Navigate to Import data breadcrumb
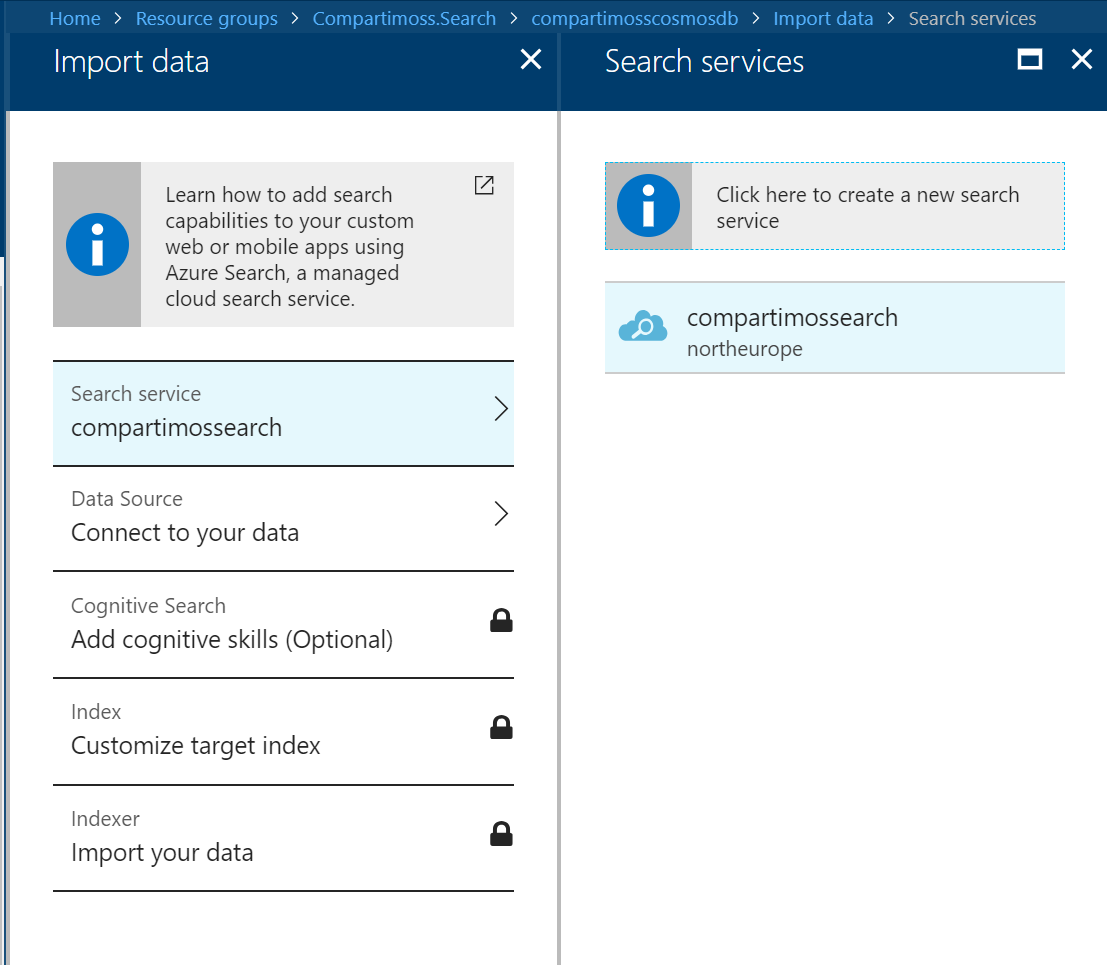The height and width of the screenshot is (965, 1107). pos(823,18)
